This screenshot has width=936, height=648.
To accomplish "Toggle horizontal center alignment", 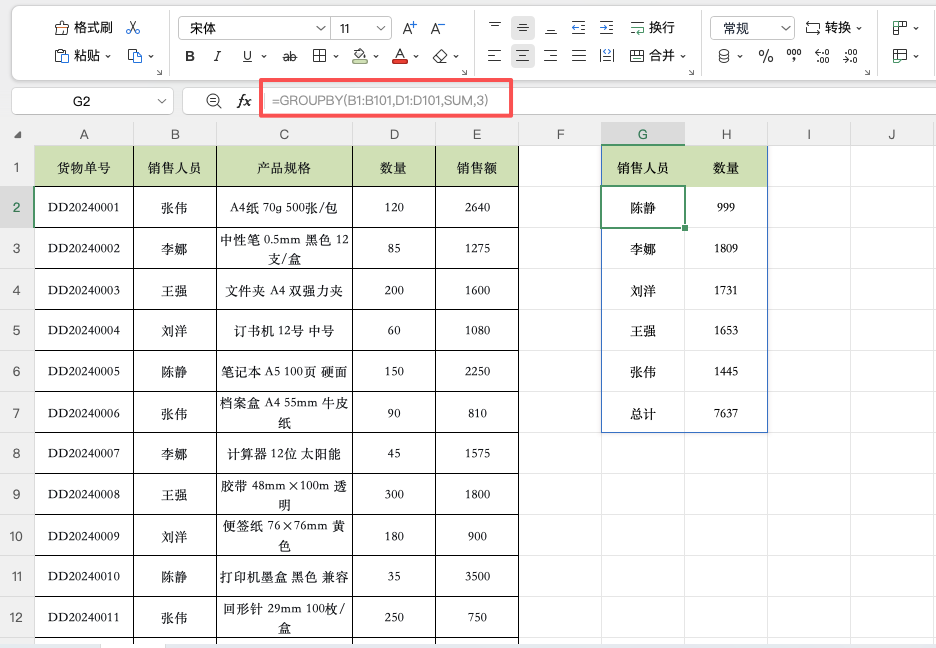I will click(x=523, y=56).
